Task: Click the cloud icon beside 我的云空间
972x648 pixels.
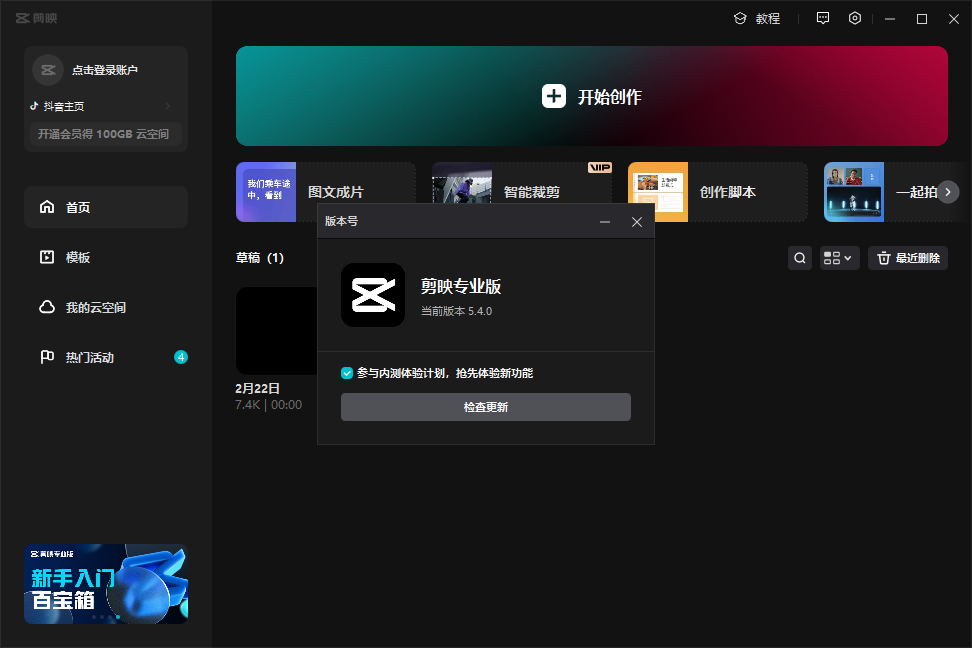Action: (x=47, y=307)
